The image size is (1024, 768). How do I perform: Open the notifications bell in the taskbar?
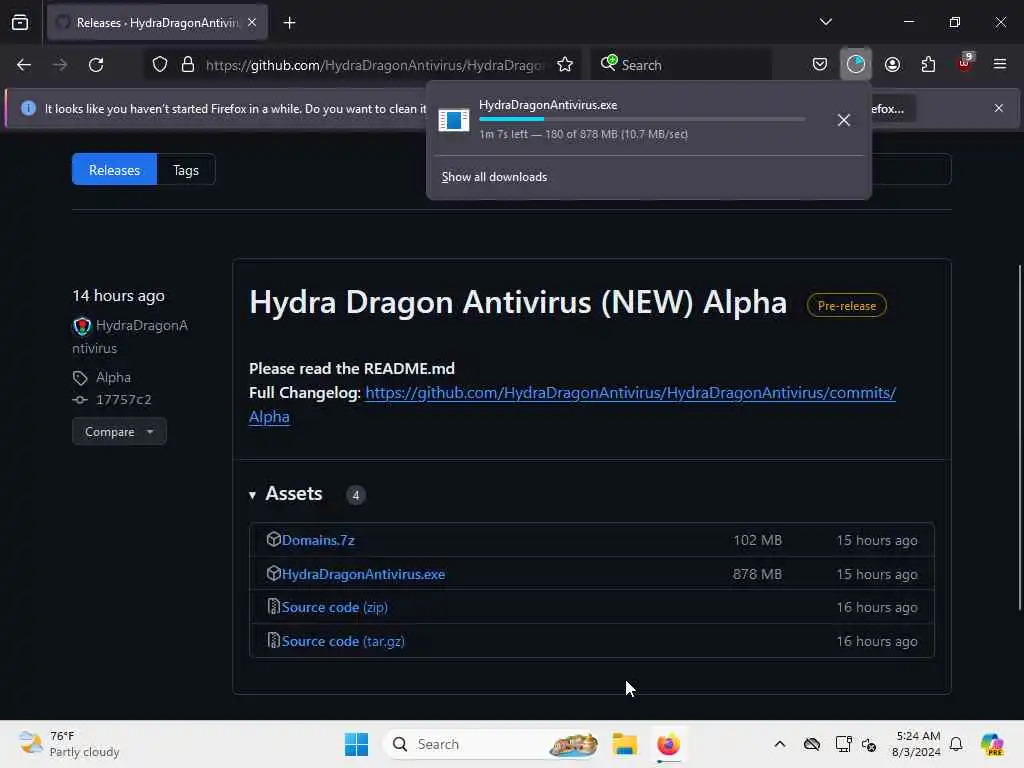[956, 744]
